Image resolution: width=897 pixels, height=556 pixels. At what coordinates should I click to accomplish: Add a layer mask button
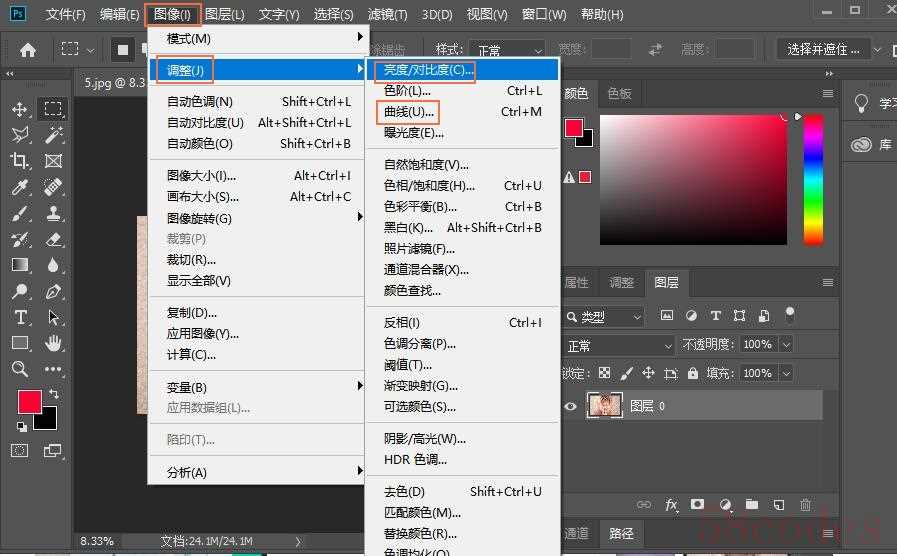tap(697, 504)
